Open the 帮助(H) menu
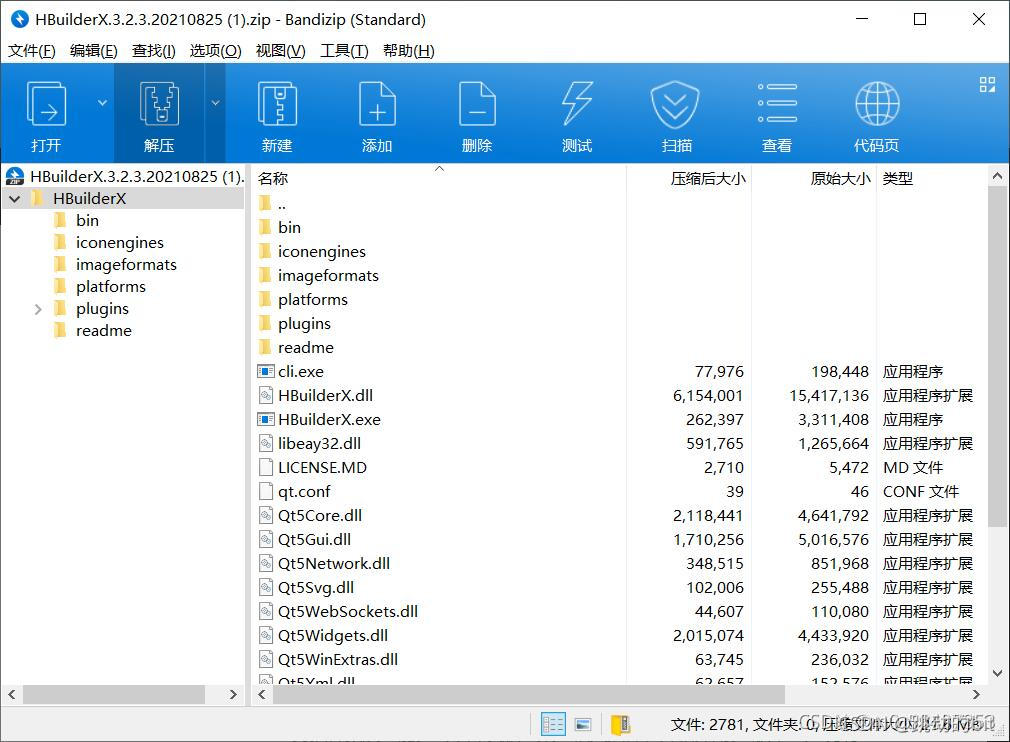 (x=408, y=50)
